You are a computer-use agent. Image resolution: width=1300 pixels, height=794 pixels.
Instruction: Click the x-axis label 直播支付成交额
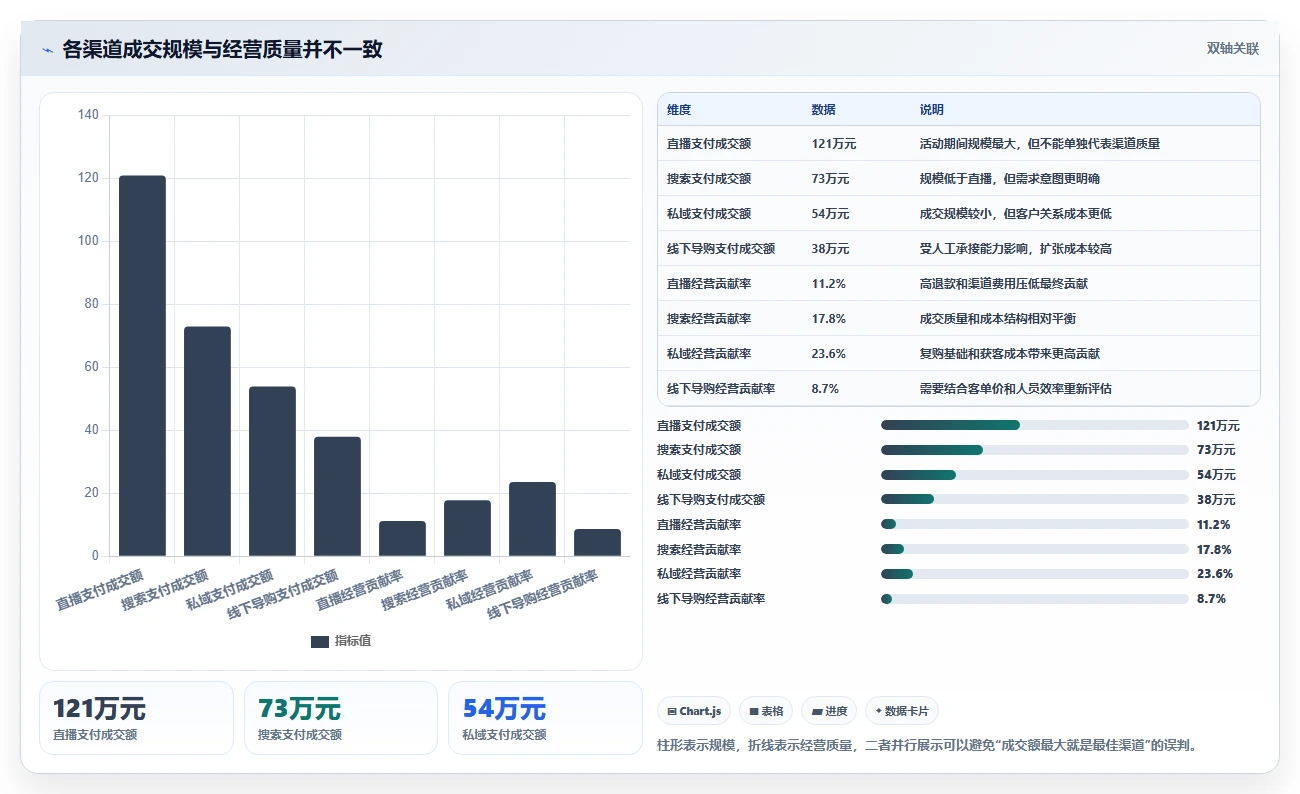tap(100, 590)
